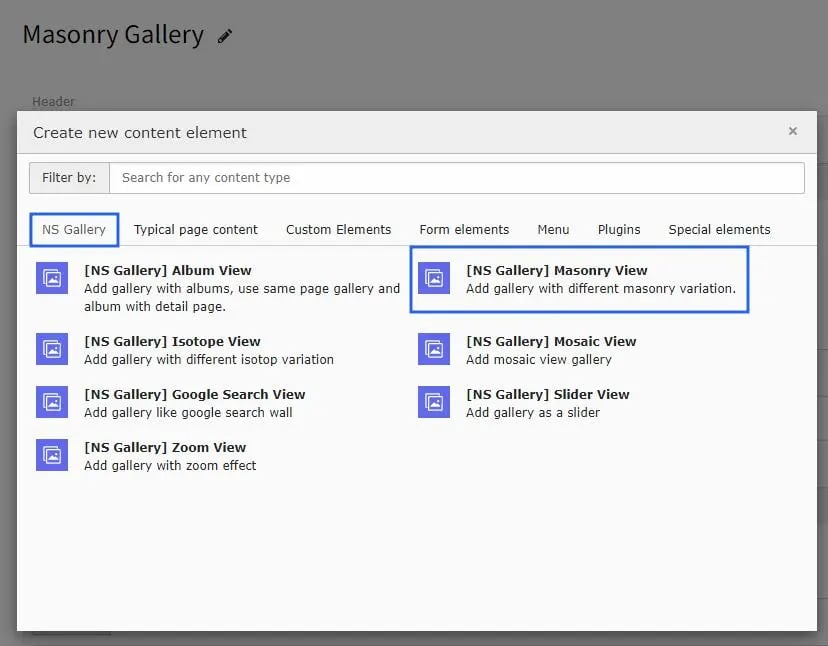
Task: Click the Slider View gallery icon
Action: click(434, 402)
